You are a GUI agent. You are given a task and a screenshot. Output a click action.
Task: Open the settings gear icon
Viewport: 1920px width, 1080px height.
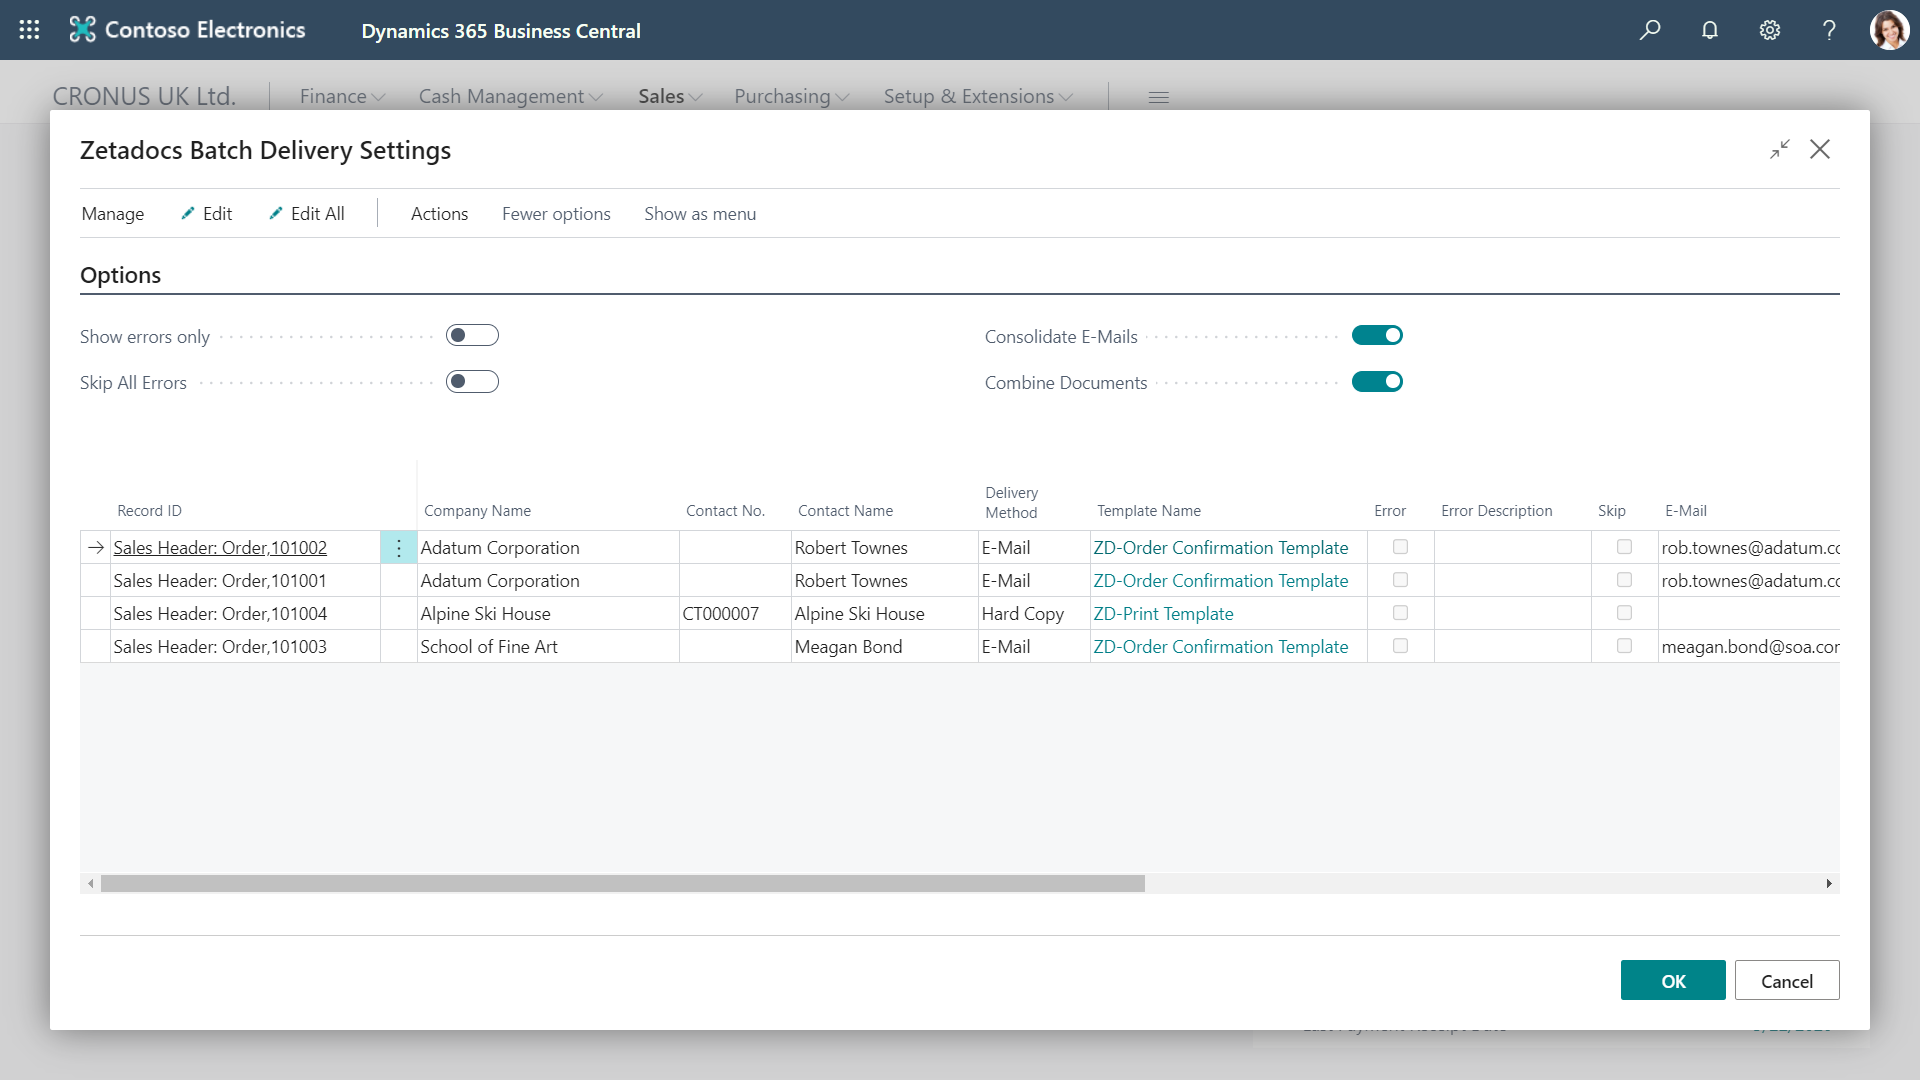tap(1770, 30)
